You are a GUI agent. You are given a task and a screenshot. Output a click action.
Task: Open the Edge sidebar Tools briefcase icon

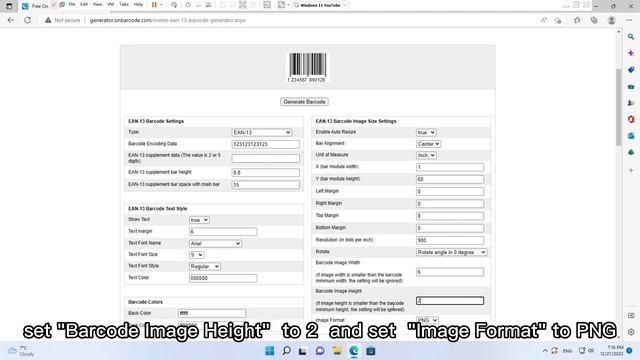[631, 87]
